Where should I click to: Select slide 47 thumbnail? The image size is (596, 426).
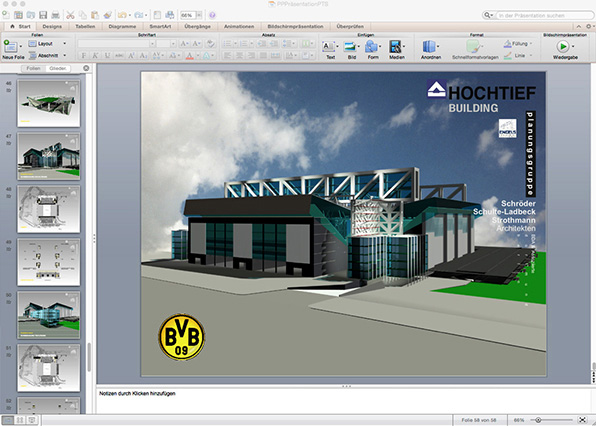click(x=49, y=156)
